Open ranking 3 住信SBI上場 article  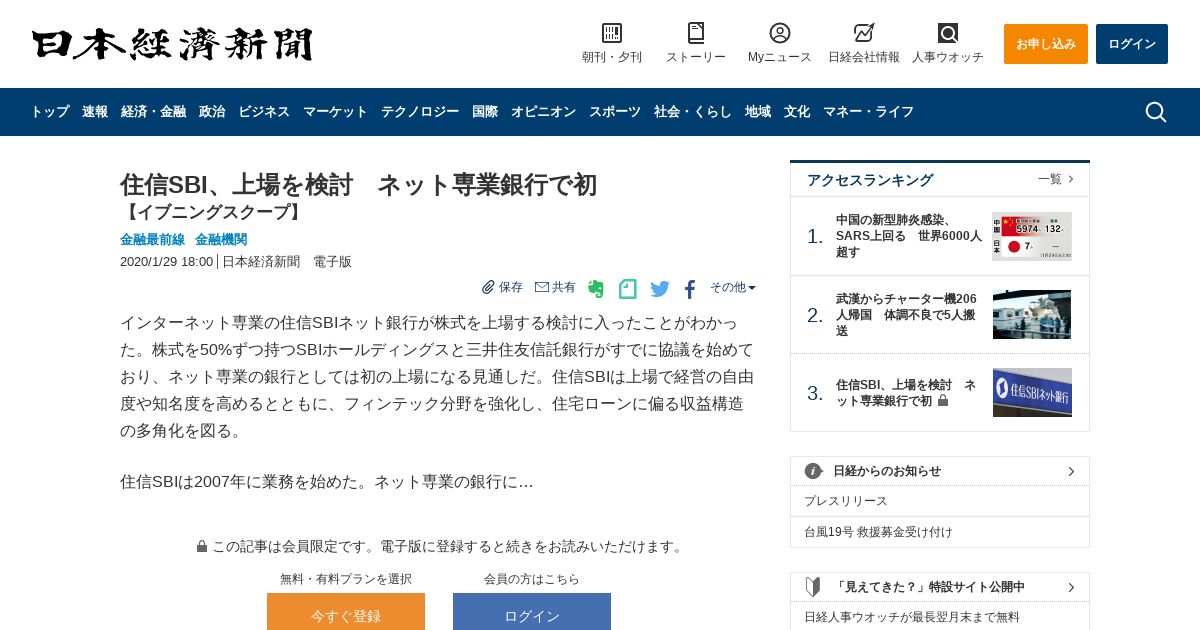coord(906,393)
